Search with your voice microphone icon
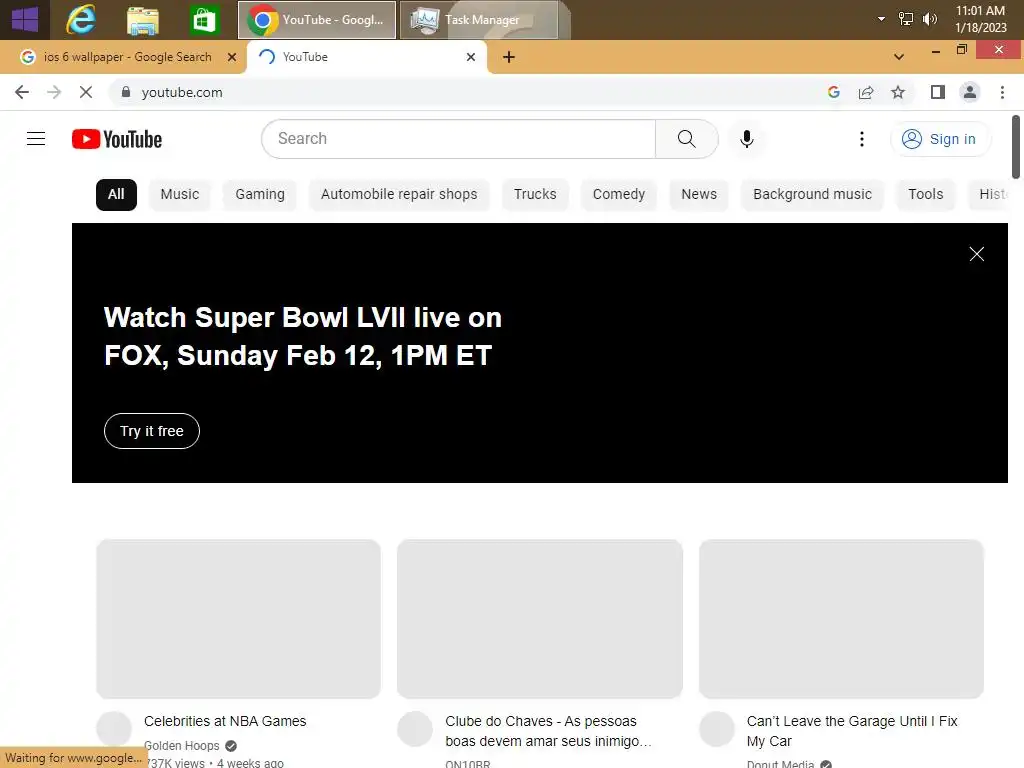1024x768 pixels. click(746, 138)
